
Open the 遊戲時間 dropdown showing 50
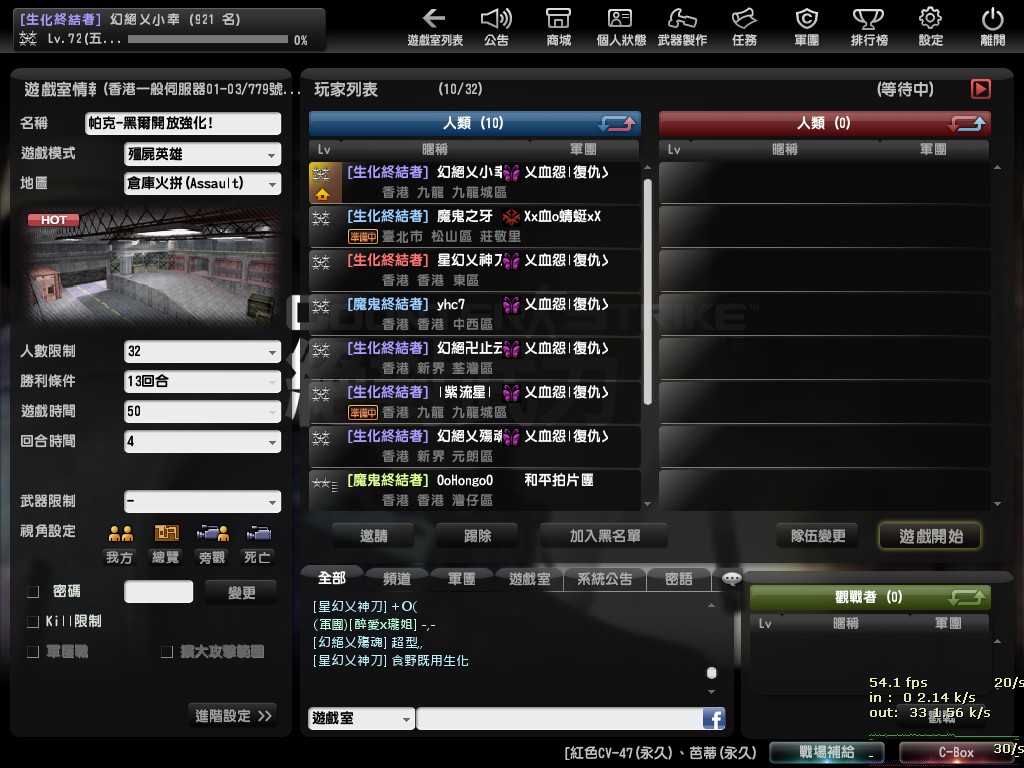[x=202, y=411]
